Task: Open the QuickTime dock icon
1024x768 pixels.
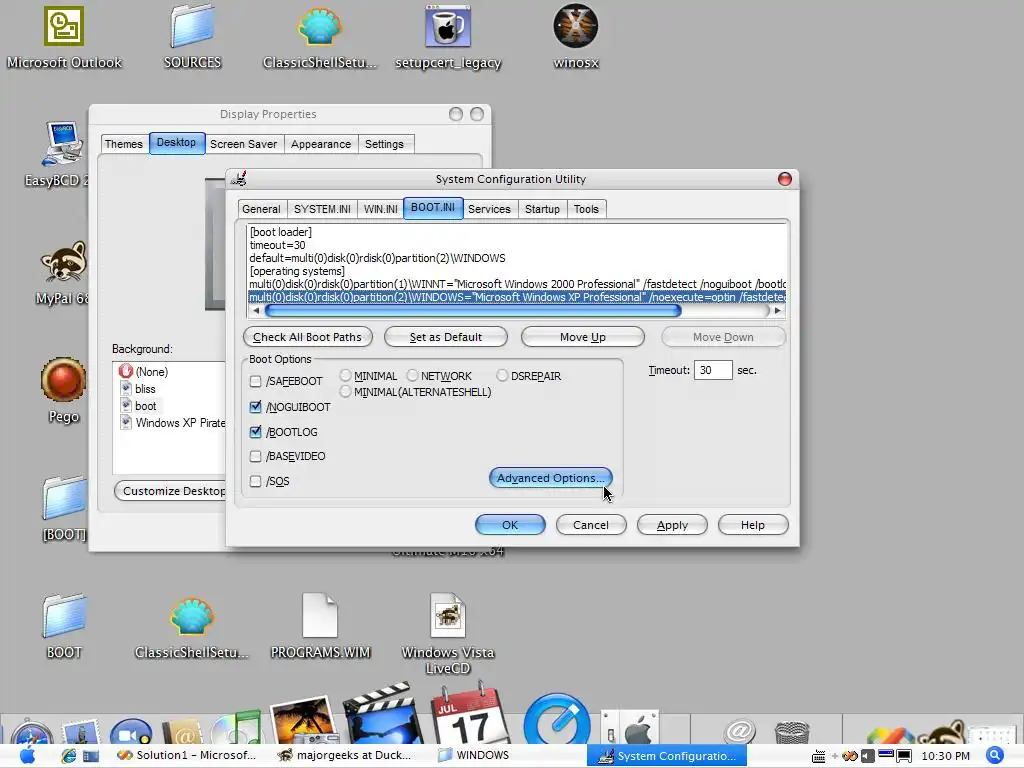Action: (557, 718)
